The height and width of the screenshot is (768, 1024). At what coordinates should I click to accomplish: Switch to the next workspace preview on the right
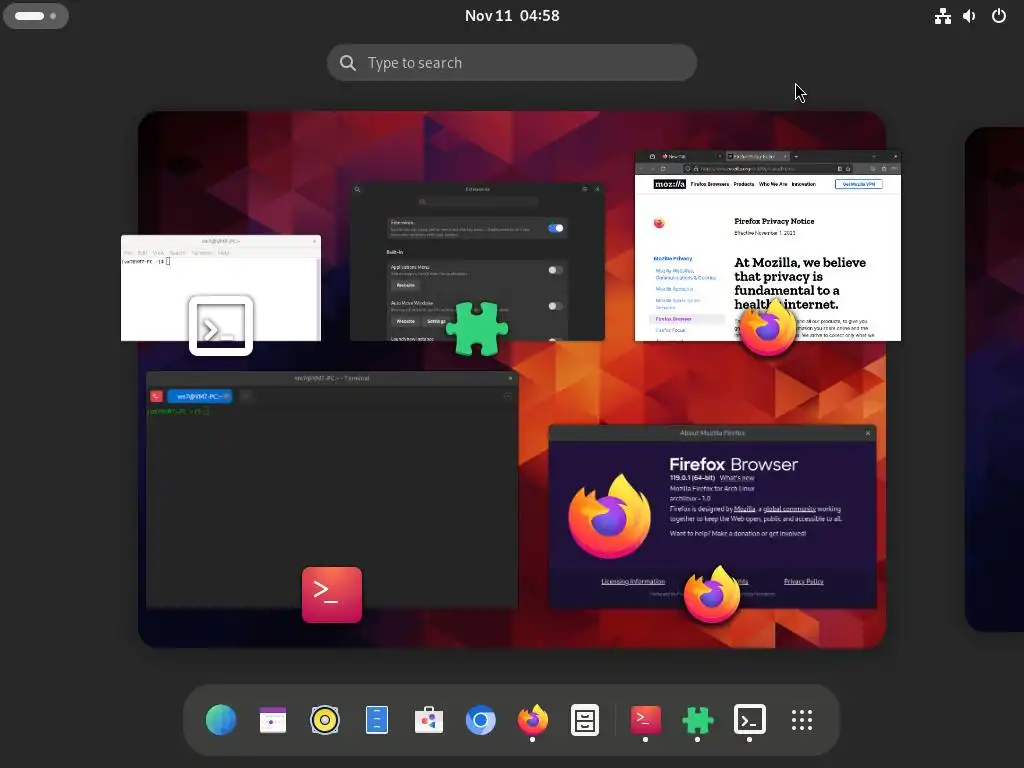pos(994,379)
